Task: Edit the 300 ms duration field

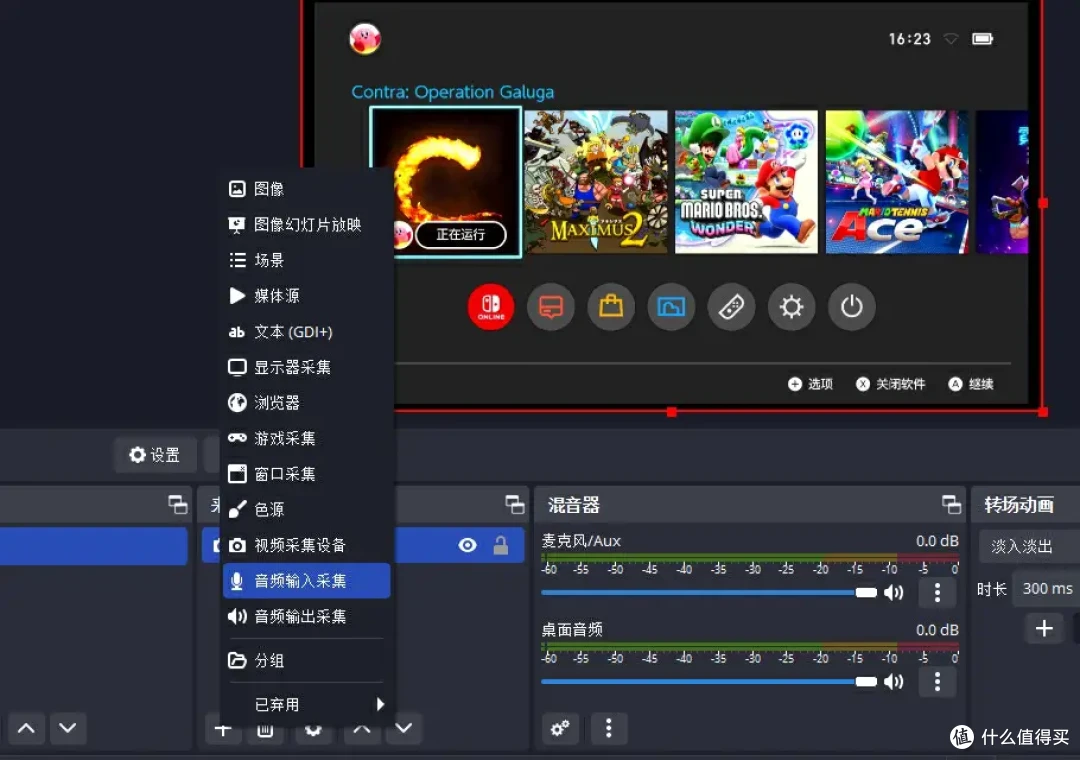Action: click(x=1046, y=588)
